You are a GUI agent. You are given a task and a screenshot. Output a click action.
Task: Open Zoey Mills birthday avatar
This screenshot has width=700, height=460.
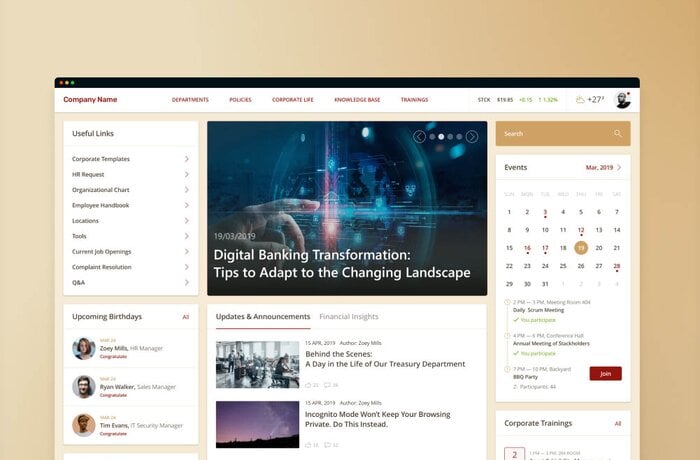point(84,348)
